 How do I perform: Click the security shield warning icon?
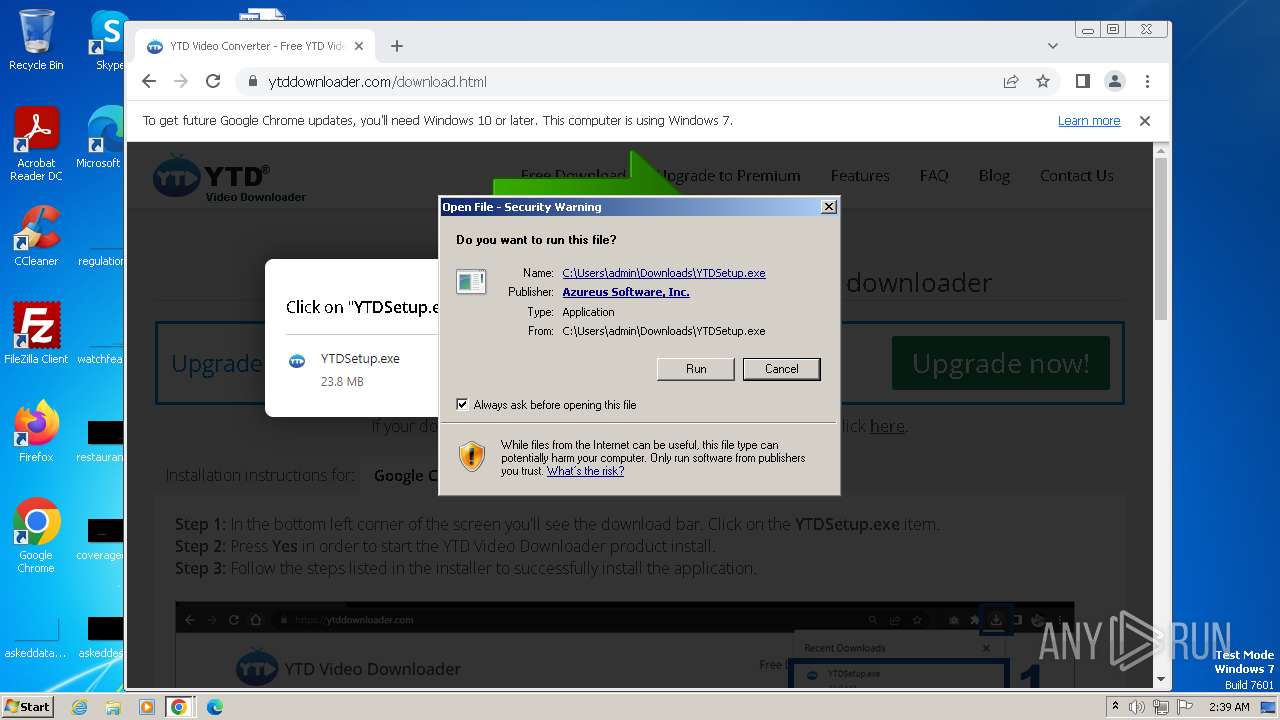472,457
